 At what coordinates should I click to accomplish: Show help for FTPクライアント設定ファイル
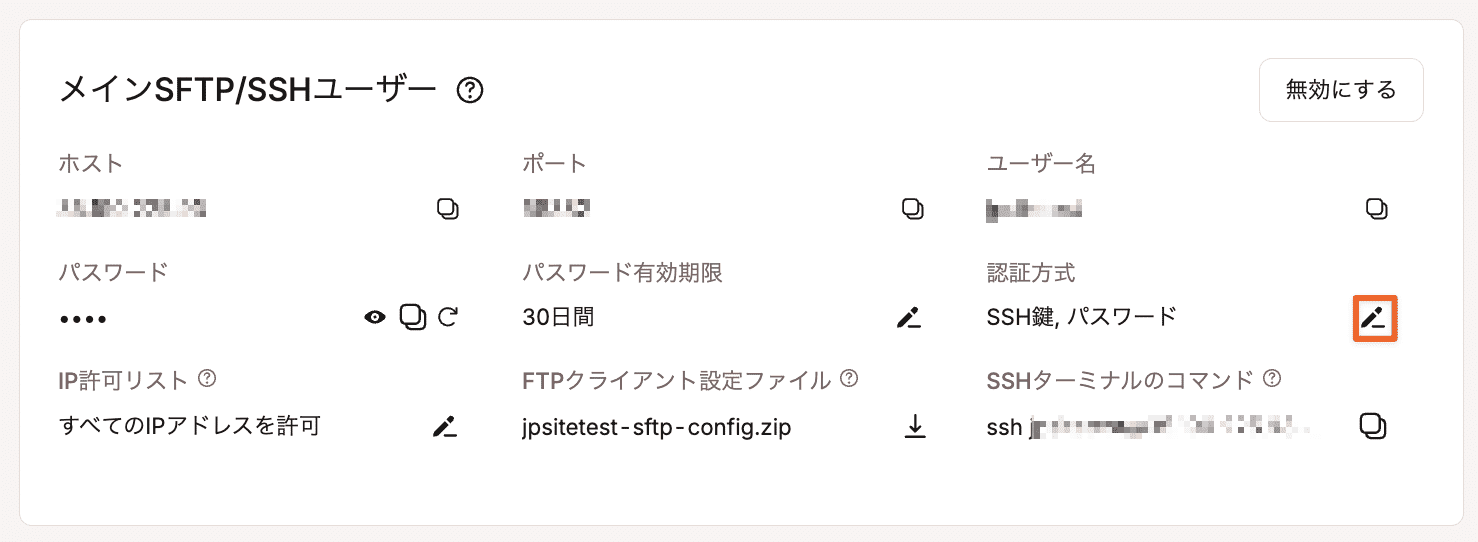[849, 378]
